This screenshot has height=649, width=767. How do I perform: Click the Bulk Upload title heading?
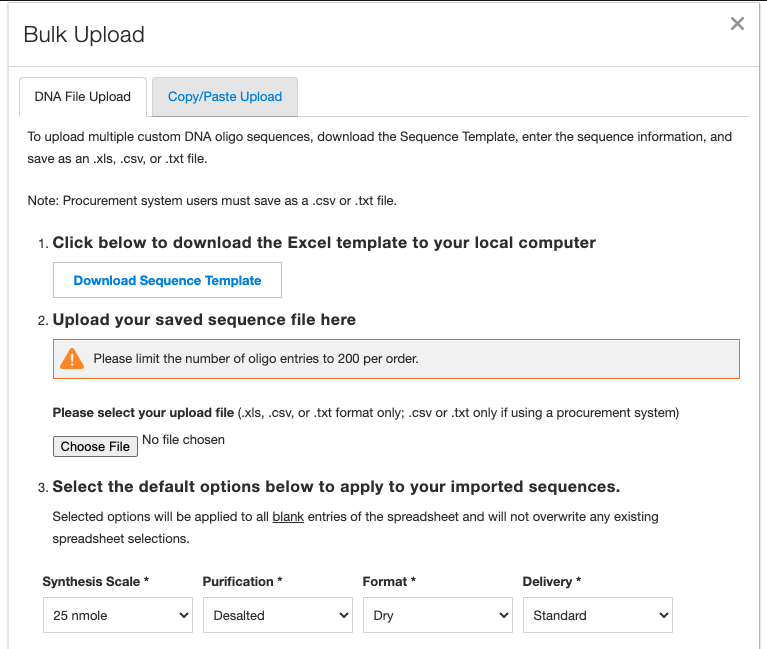click(x=84, y=35)
